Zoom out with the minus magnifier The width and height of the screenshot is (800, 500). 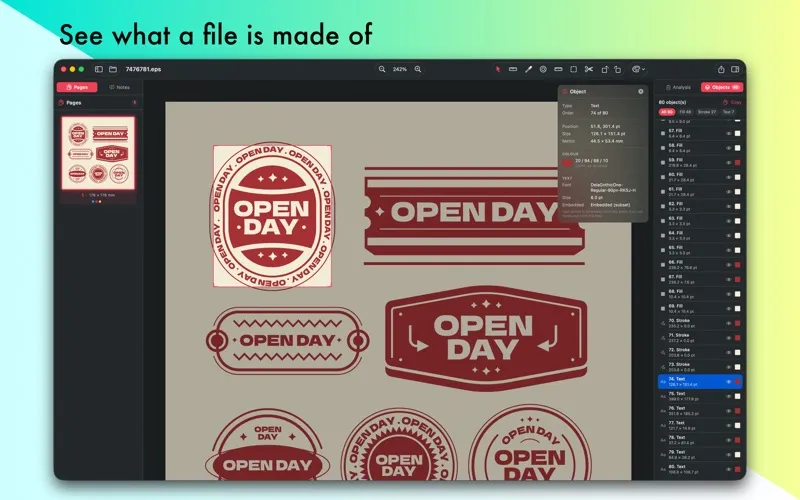pyautogui.click(x=382, y=69)
